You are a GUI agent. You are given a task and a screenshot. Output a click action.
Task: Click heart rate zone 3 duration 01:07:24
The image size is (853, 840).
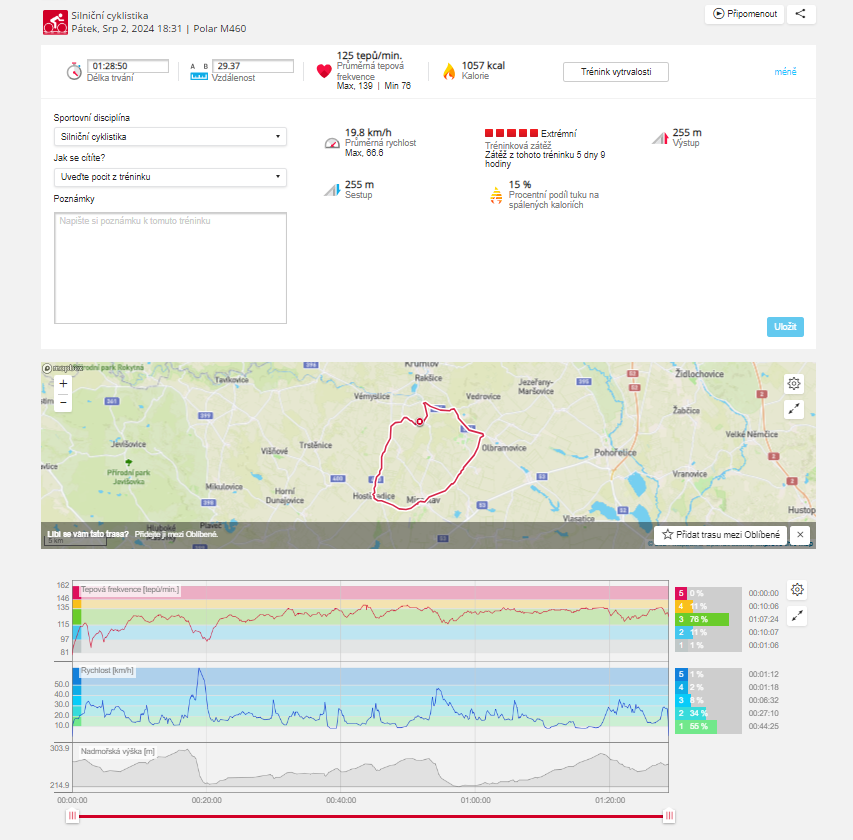pos(763,619)
